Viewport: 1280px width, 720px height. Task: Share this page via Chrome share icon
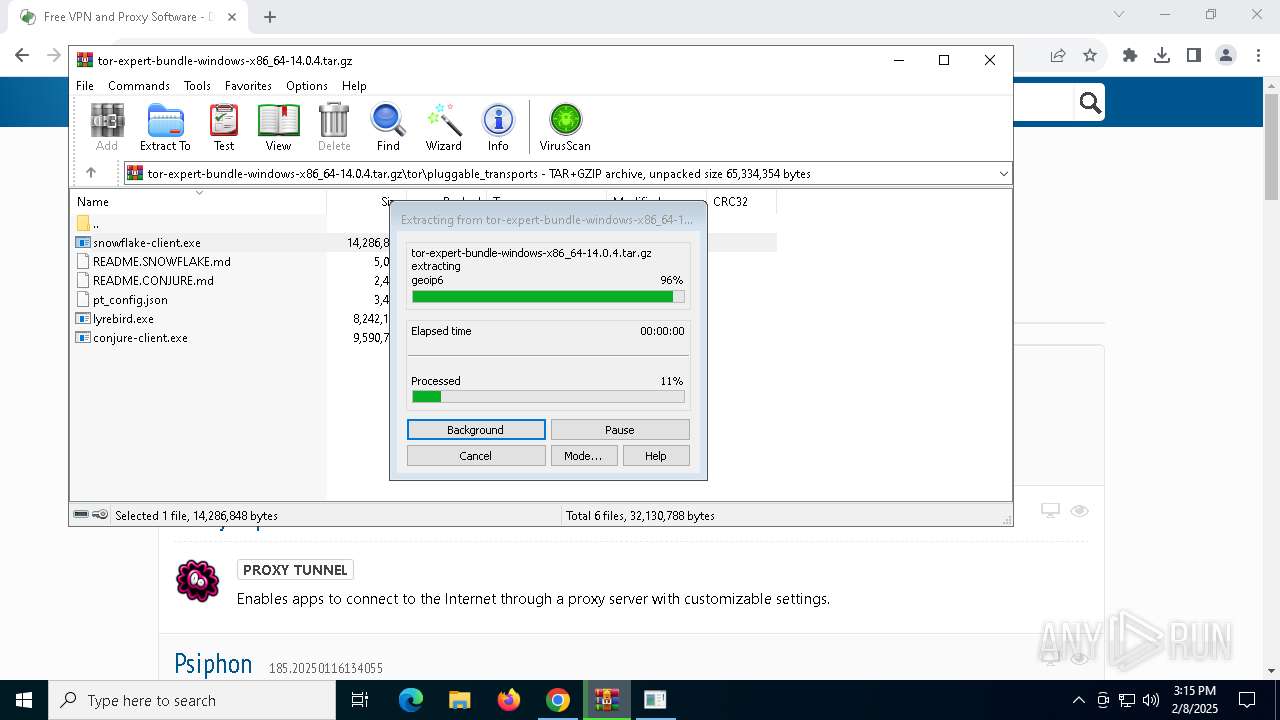[x=1058, y=55]
